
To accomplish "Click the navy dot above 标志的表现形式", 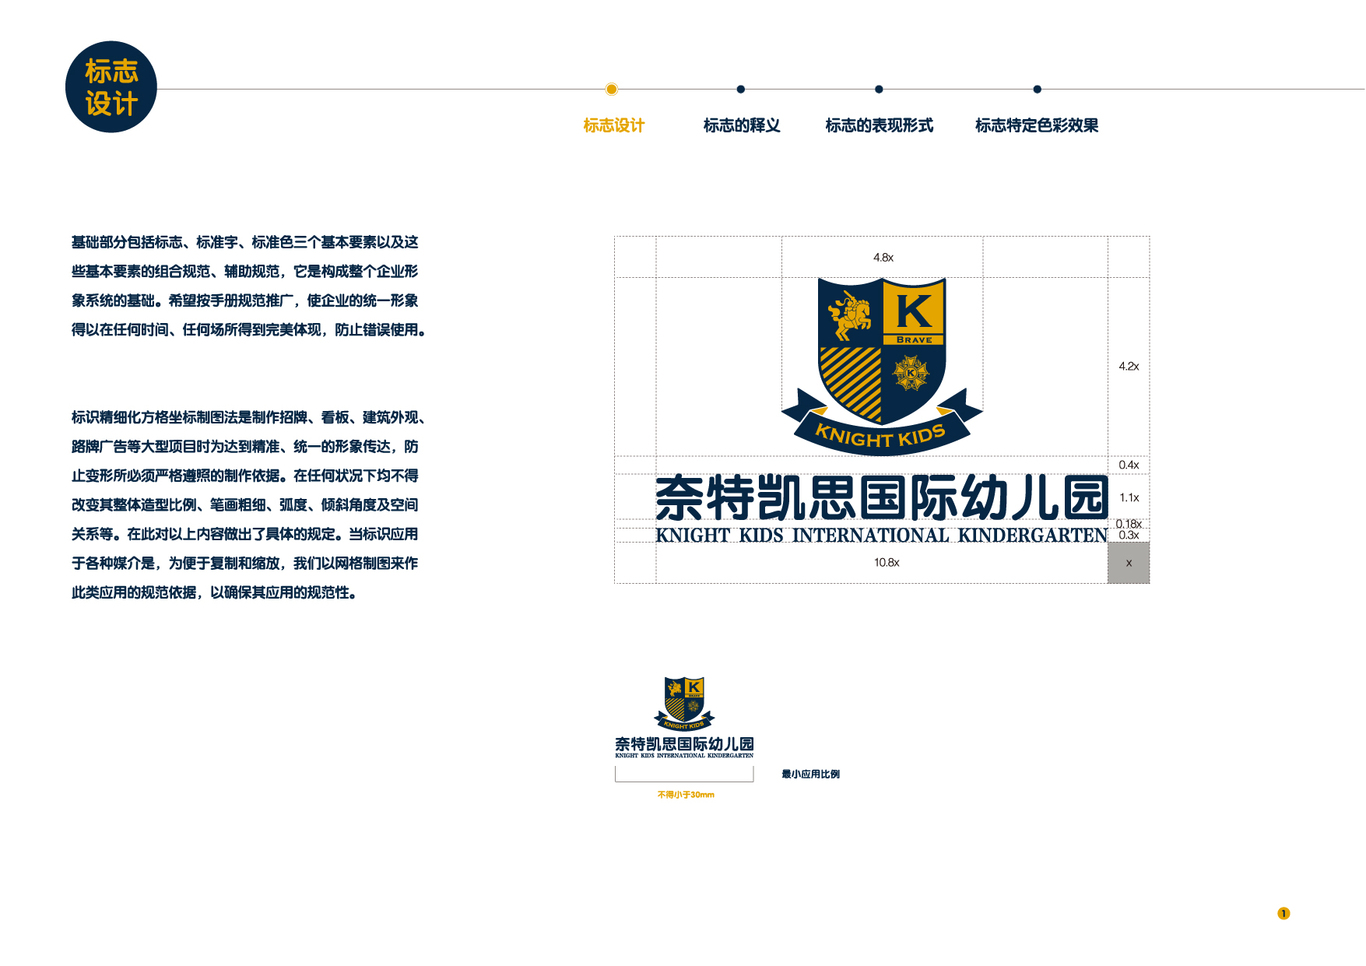I will pos(879,89).
